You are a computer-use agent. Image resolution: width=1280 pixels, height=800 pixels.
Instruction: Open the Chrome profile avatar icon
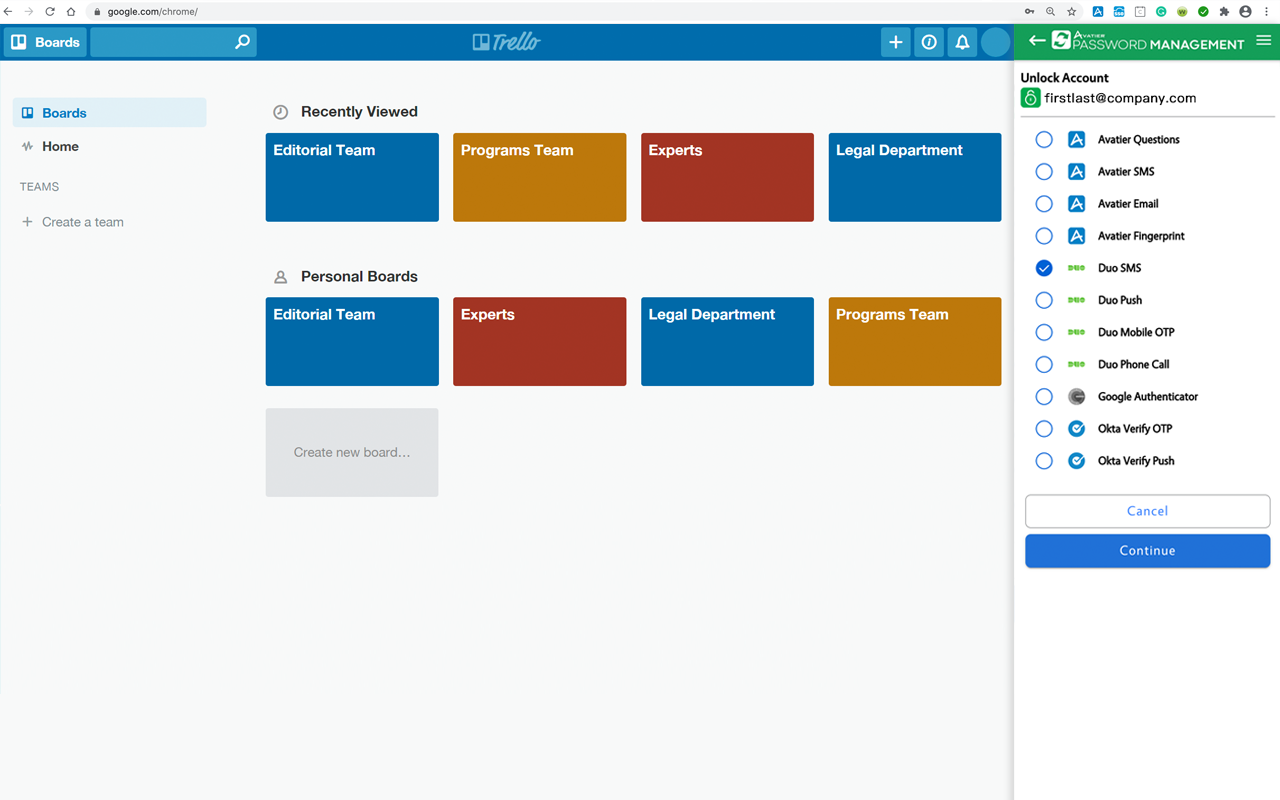(1245, 12)
